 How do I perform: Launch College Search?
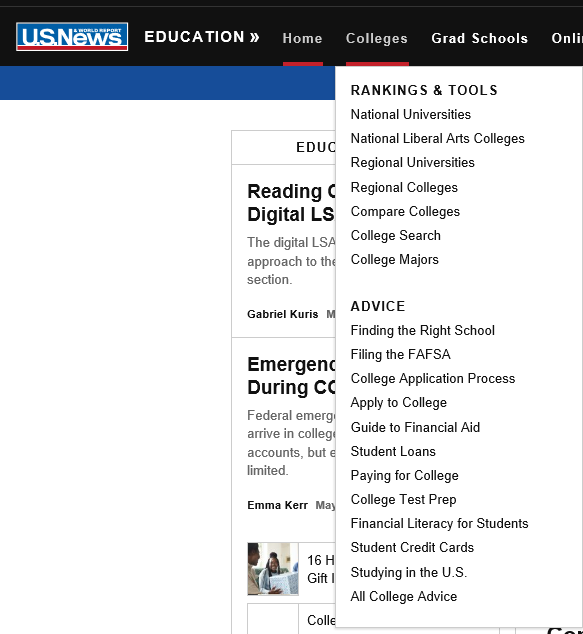point(395,235)
